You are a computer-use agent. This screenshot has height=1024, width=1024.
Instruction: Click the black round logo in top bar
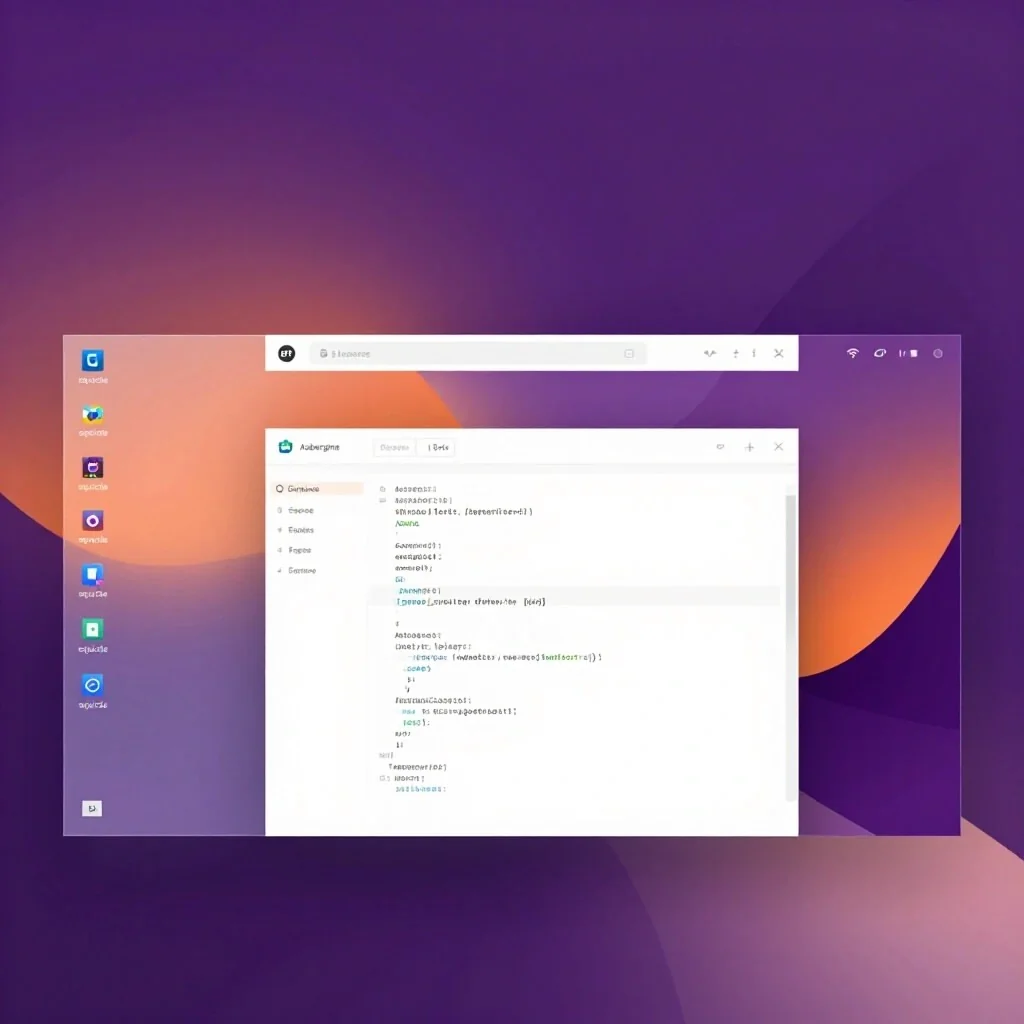(286, 353)
